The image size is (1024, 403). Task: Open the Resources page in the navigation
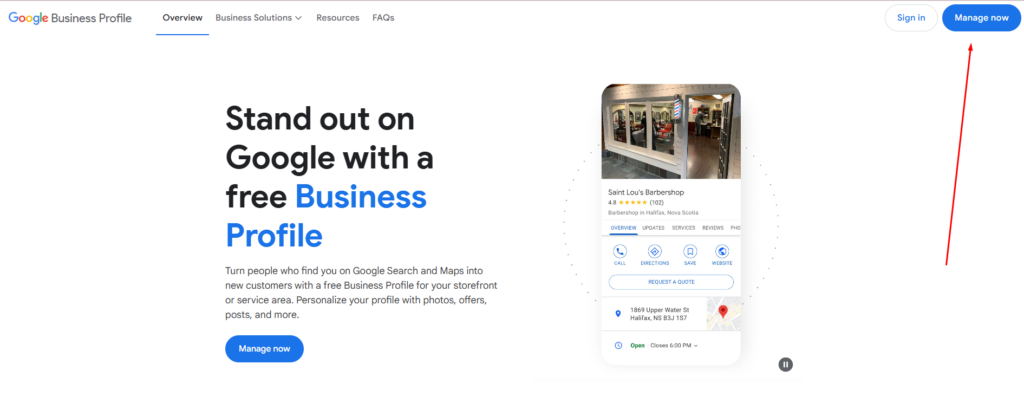338,18
